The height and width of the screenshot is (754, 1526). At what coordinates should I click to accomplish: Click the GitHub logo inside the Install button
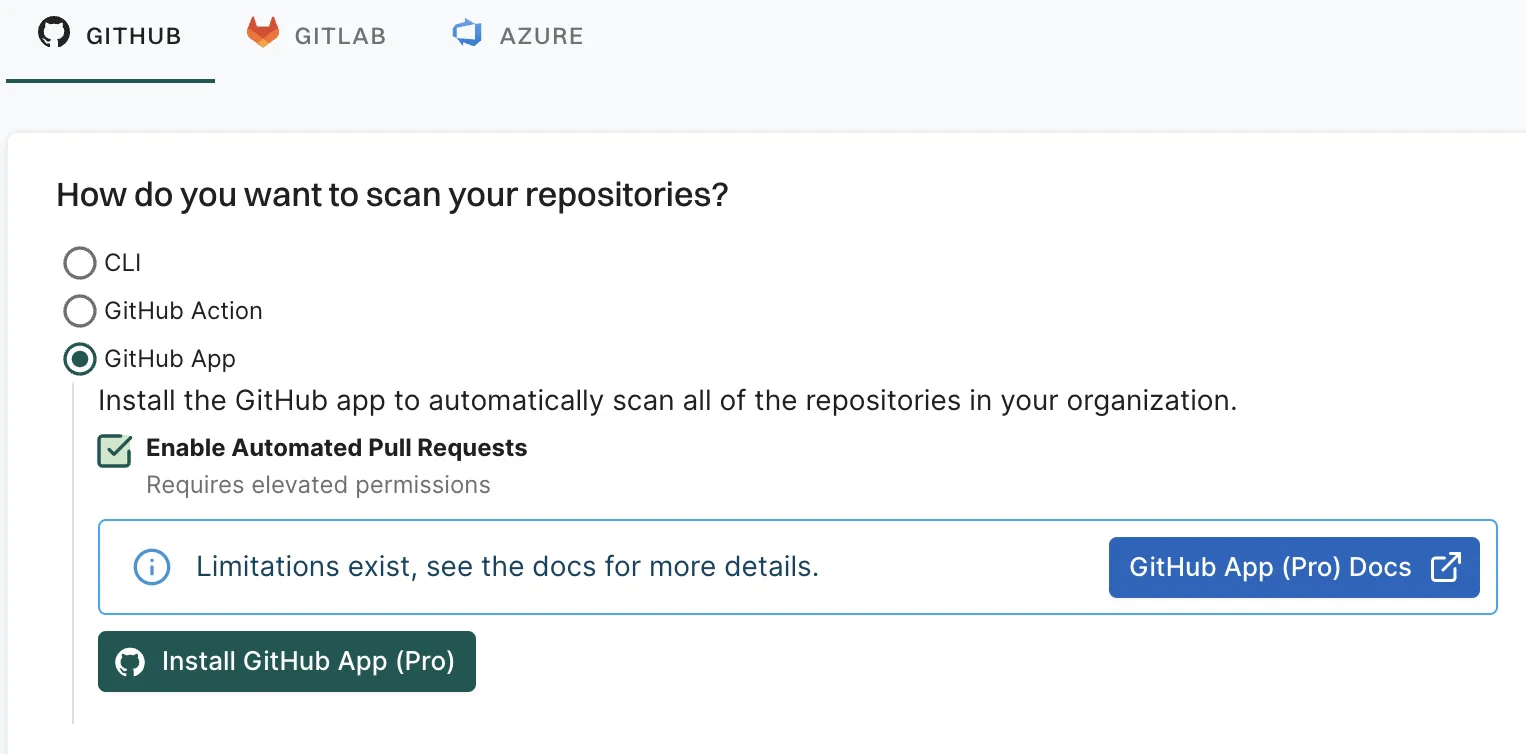(130, 661)
